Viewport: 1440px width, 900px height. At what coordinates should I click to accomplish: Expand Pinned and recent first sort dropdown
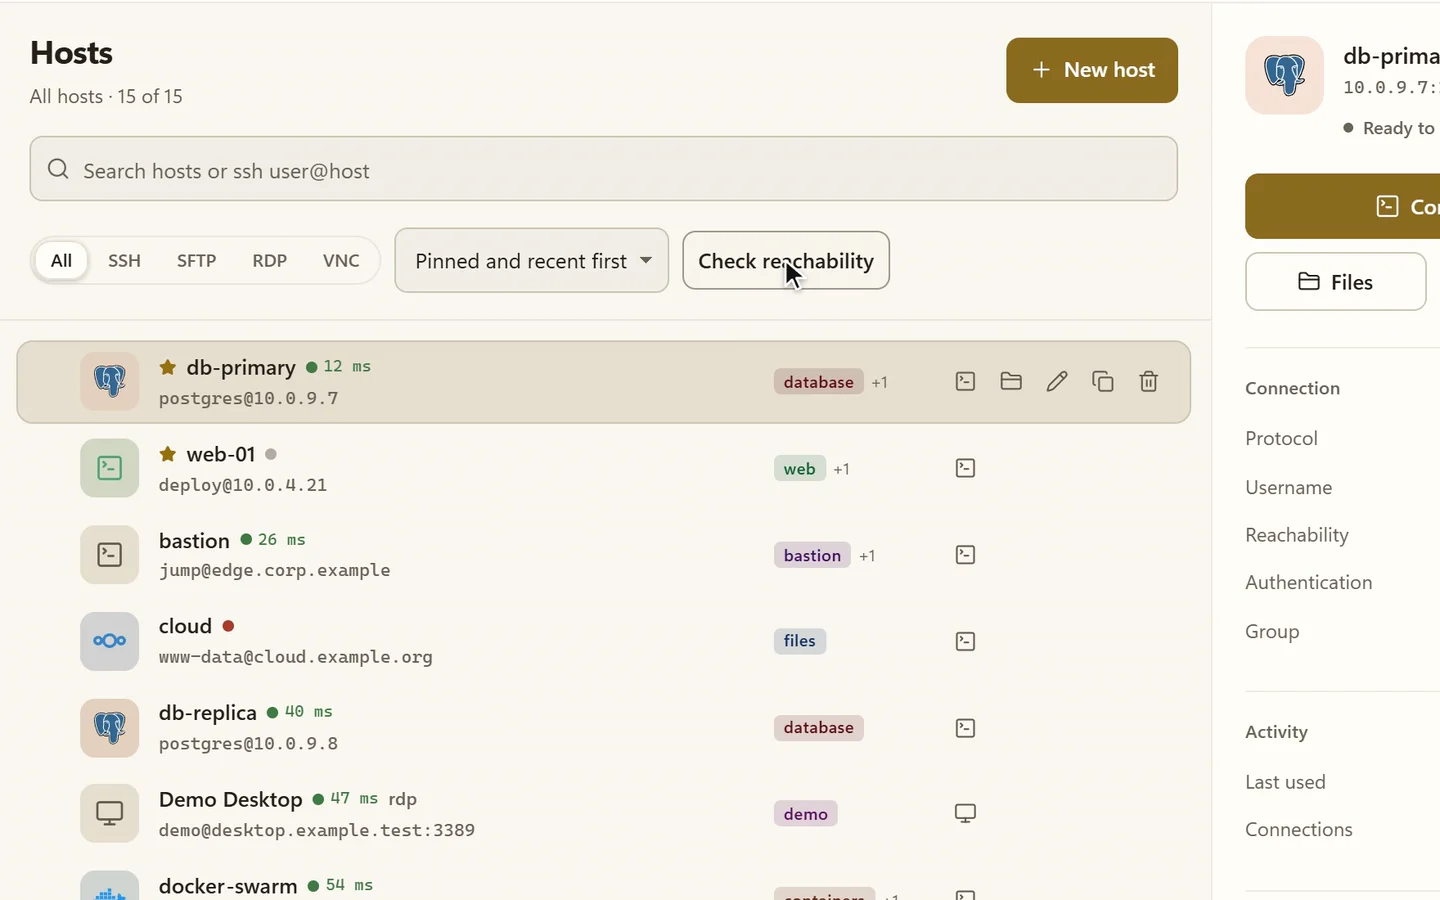[532, 261]
